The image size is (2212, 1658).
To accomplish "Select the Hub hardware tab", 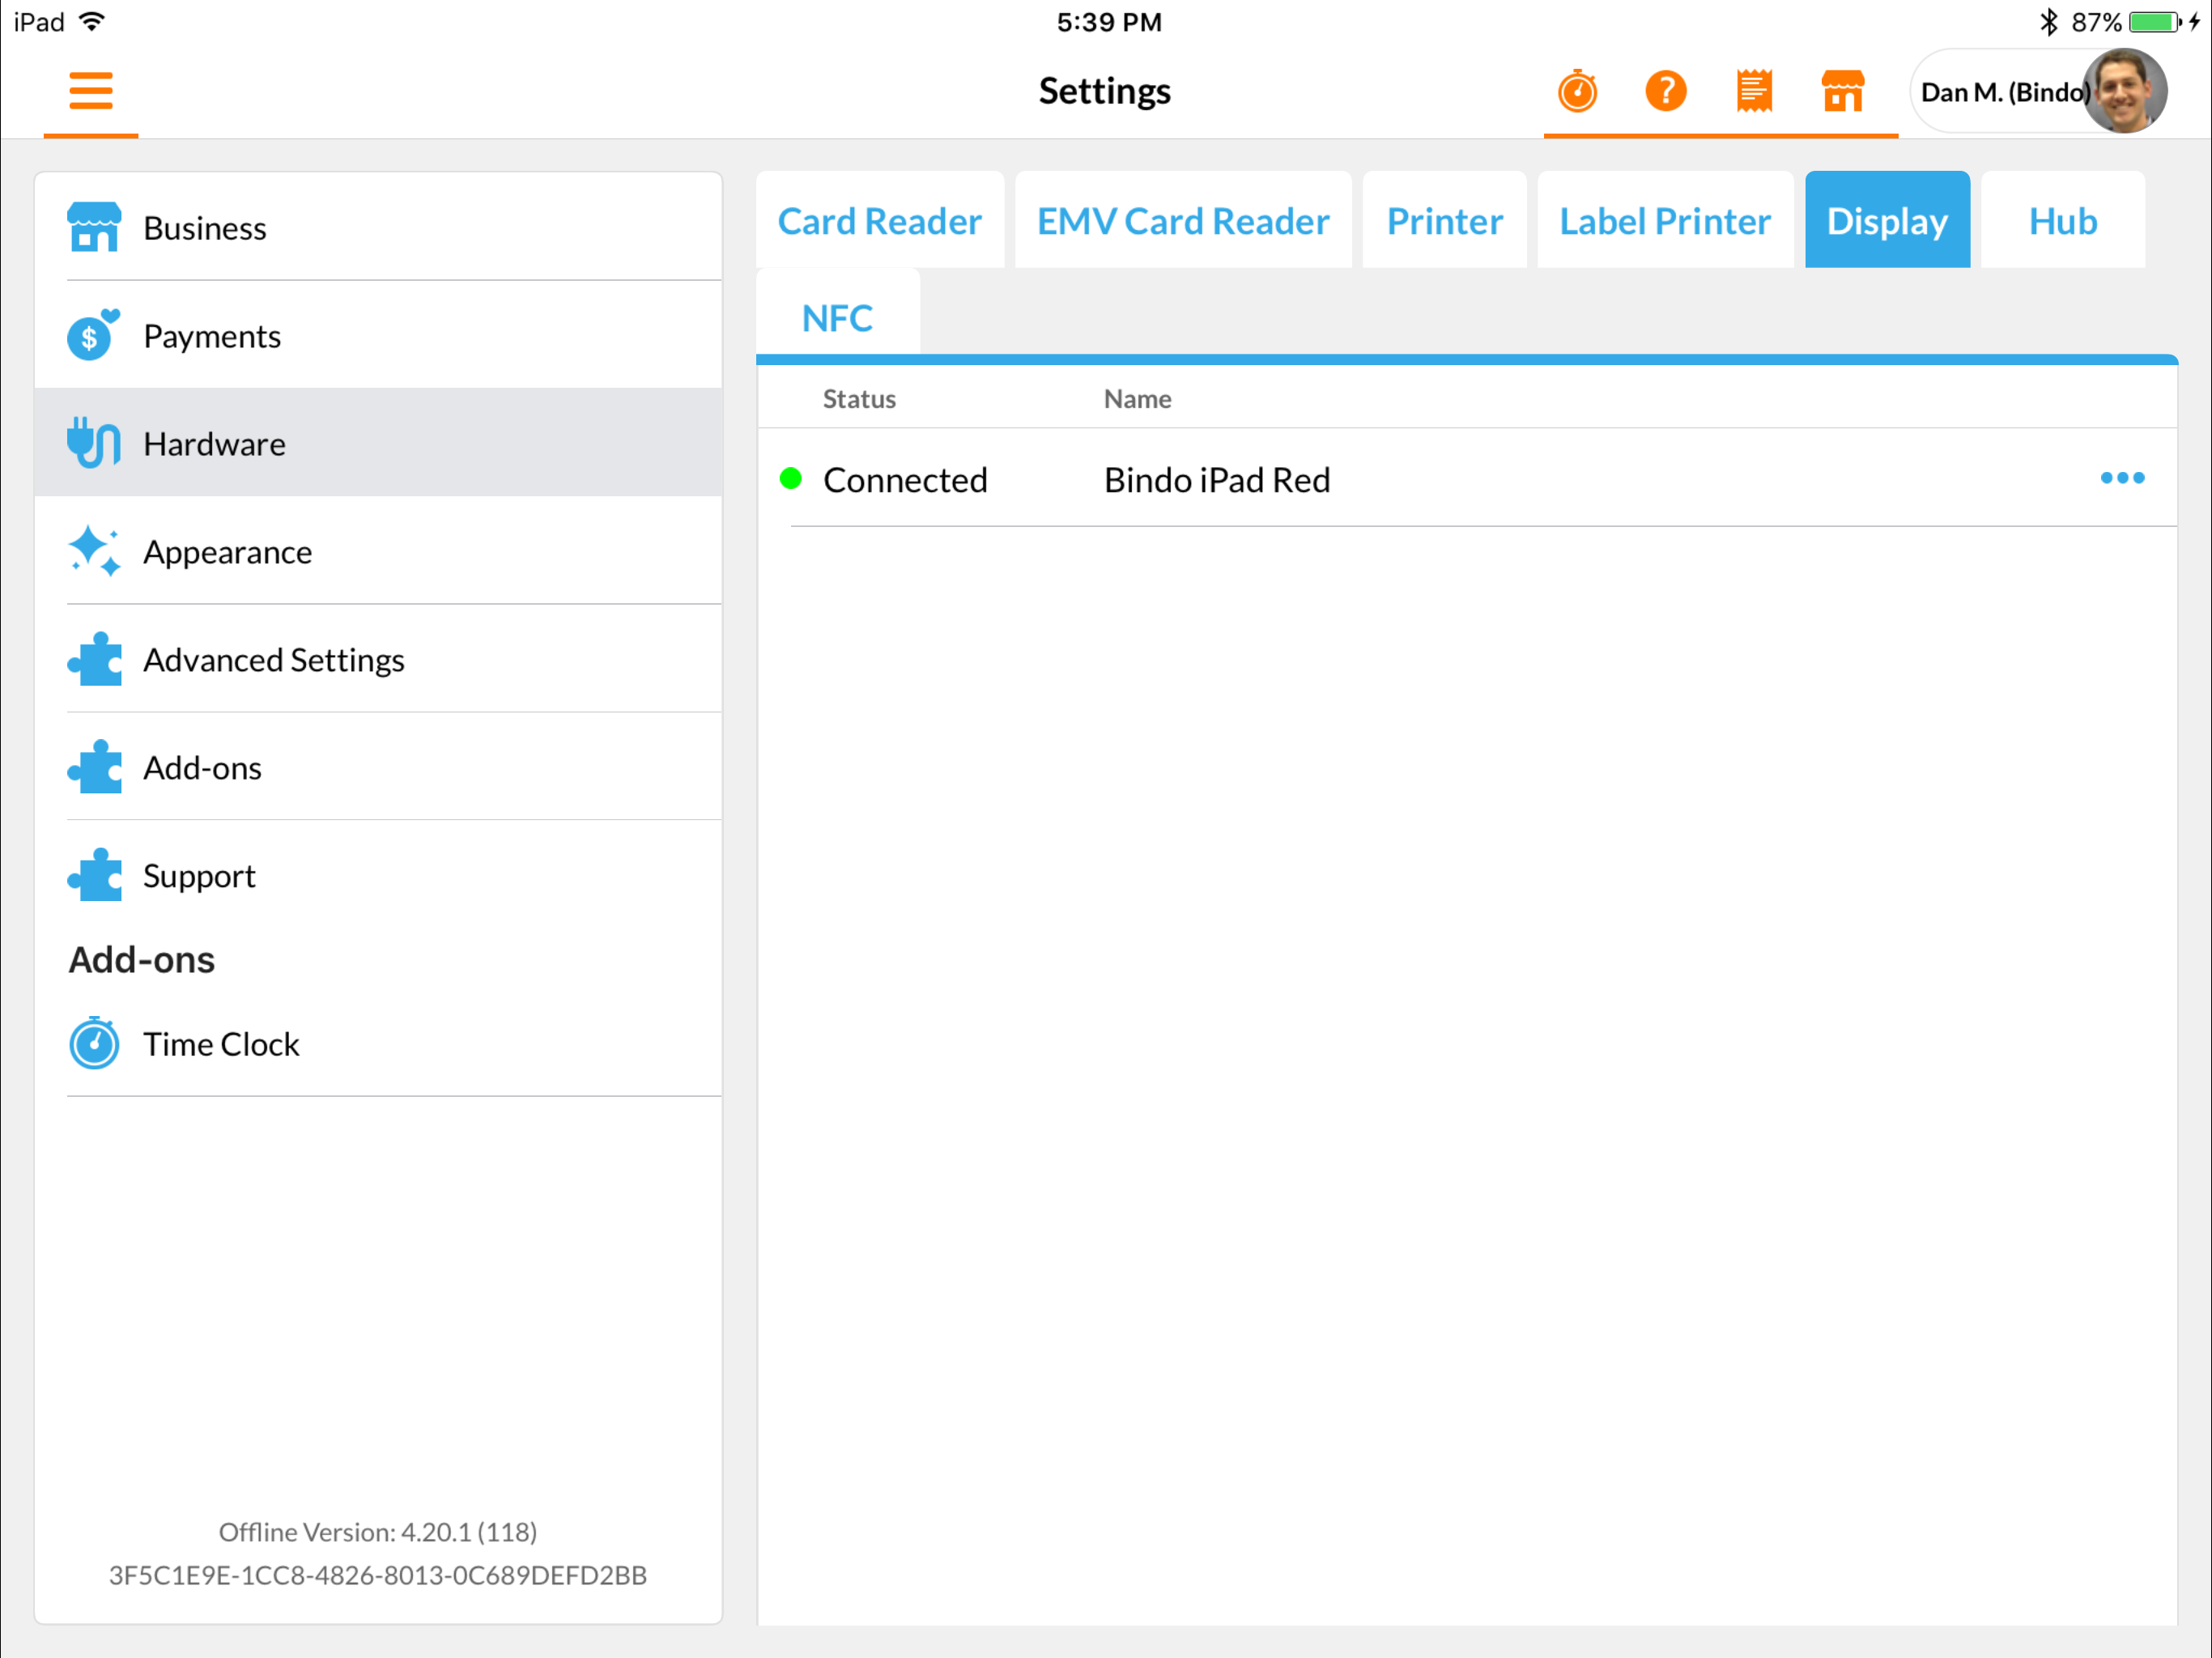I will click(2062, 220).
